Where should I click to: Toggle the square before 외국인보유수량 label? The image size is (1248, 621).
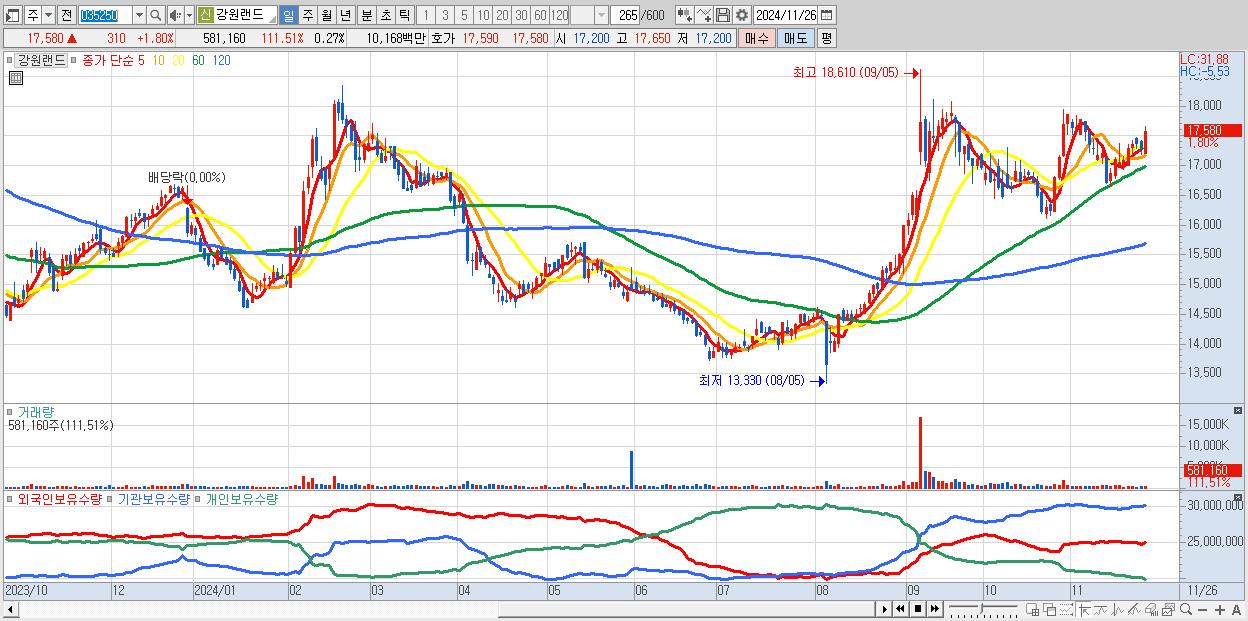11,498
